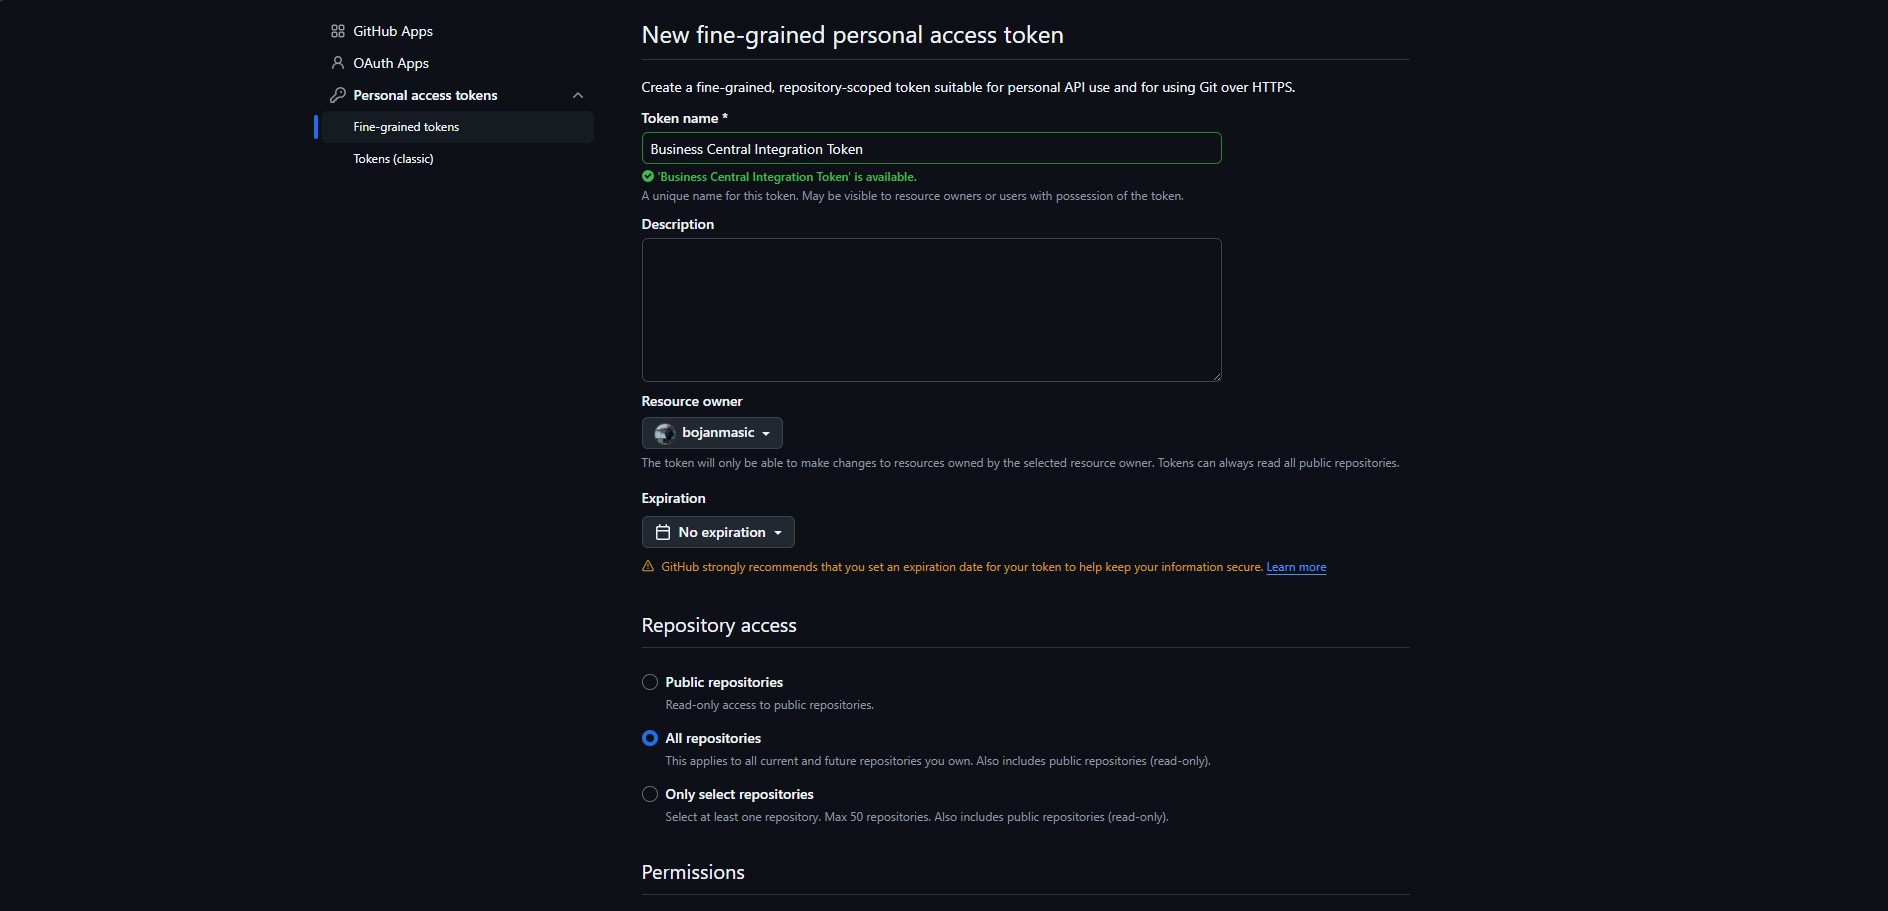Image resolution: width=1888 pixels, height=911 pixels.
Task: Open the Resource owner dropdown
Action: point(712,433)
